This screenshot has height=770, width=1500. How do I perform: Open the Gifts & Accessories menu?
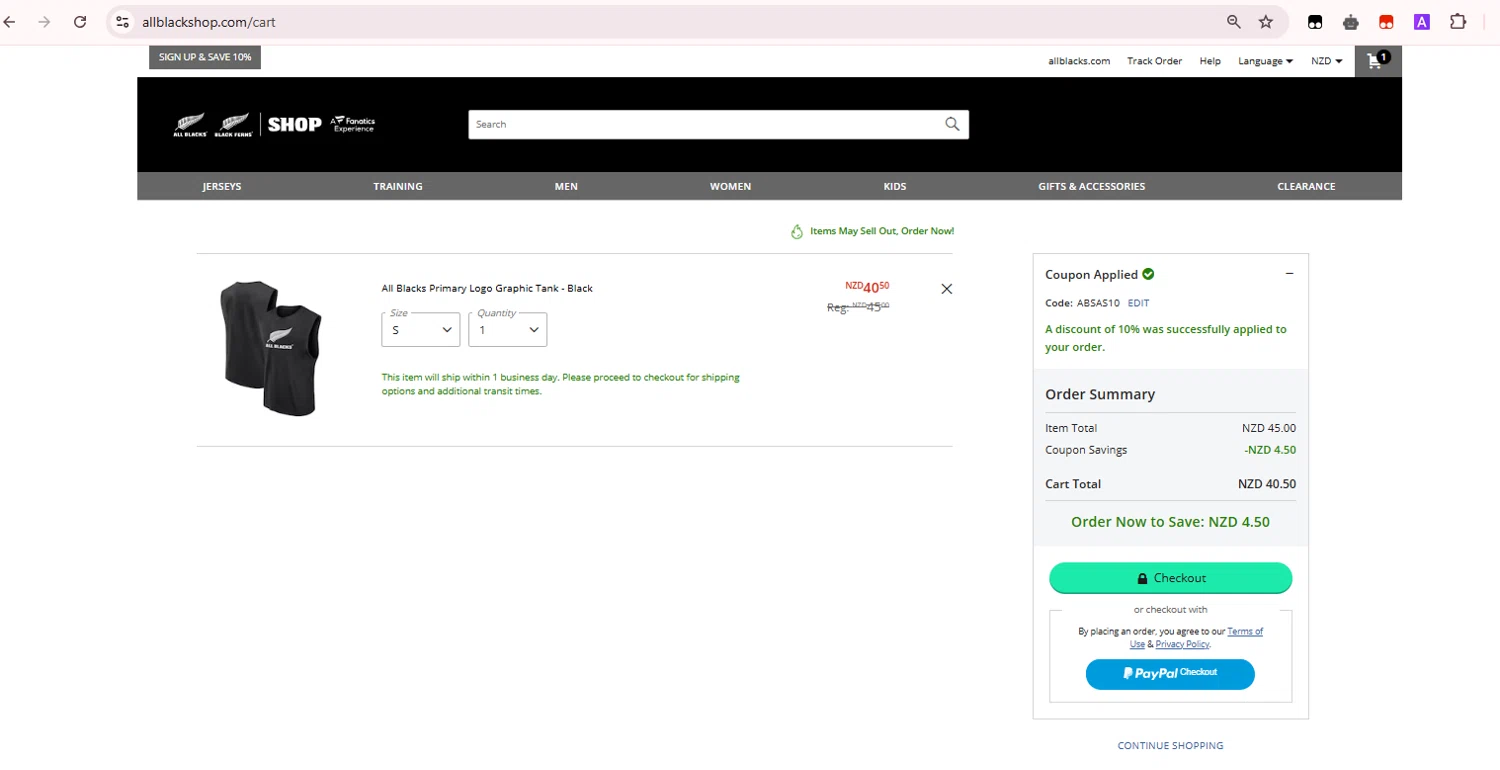[1092, 186]
